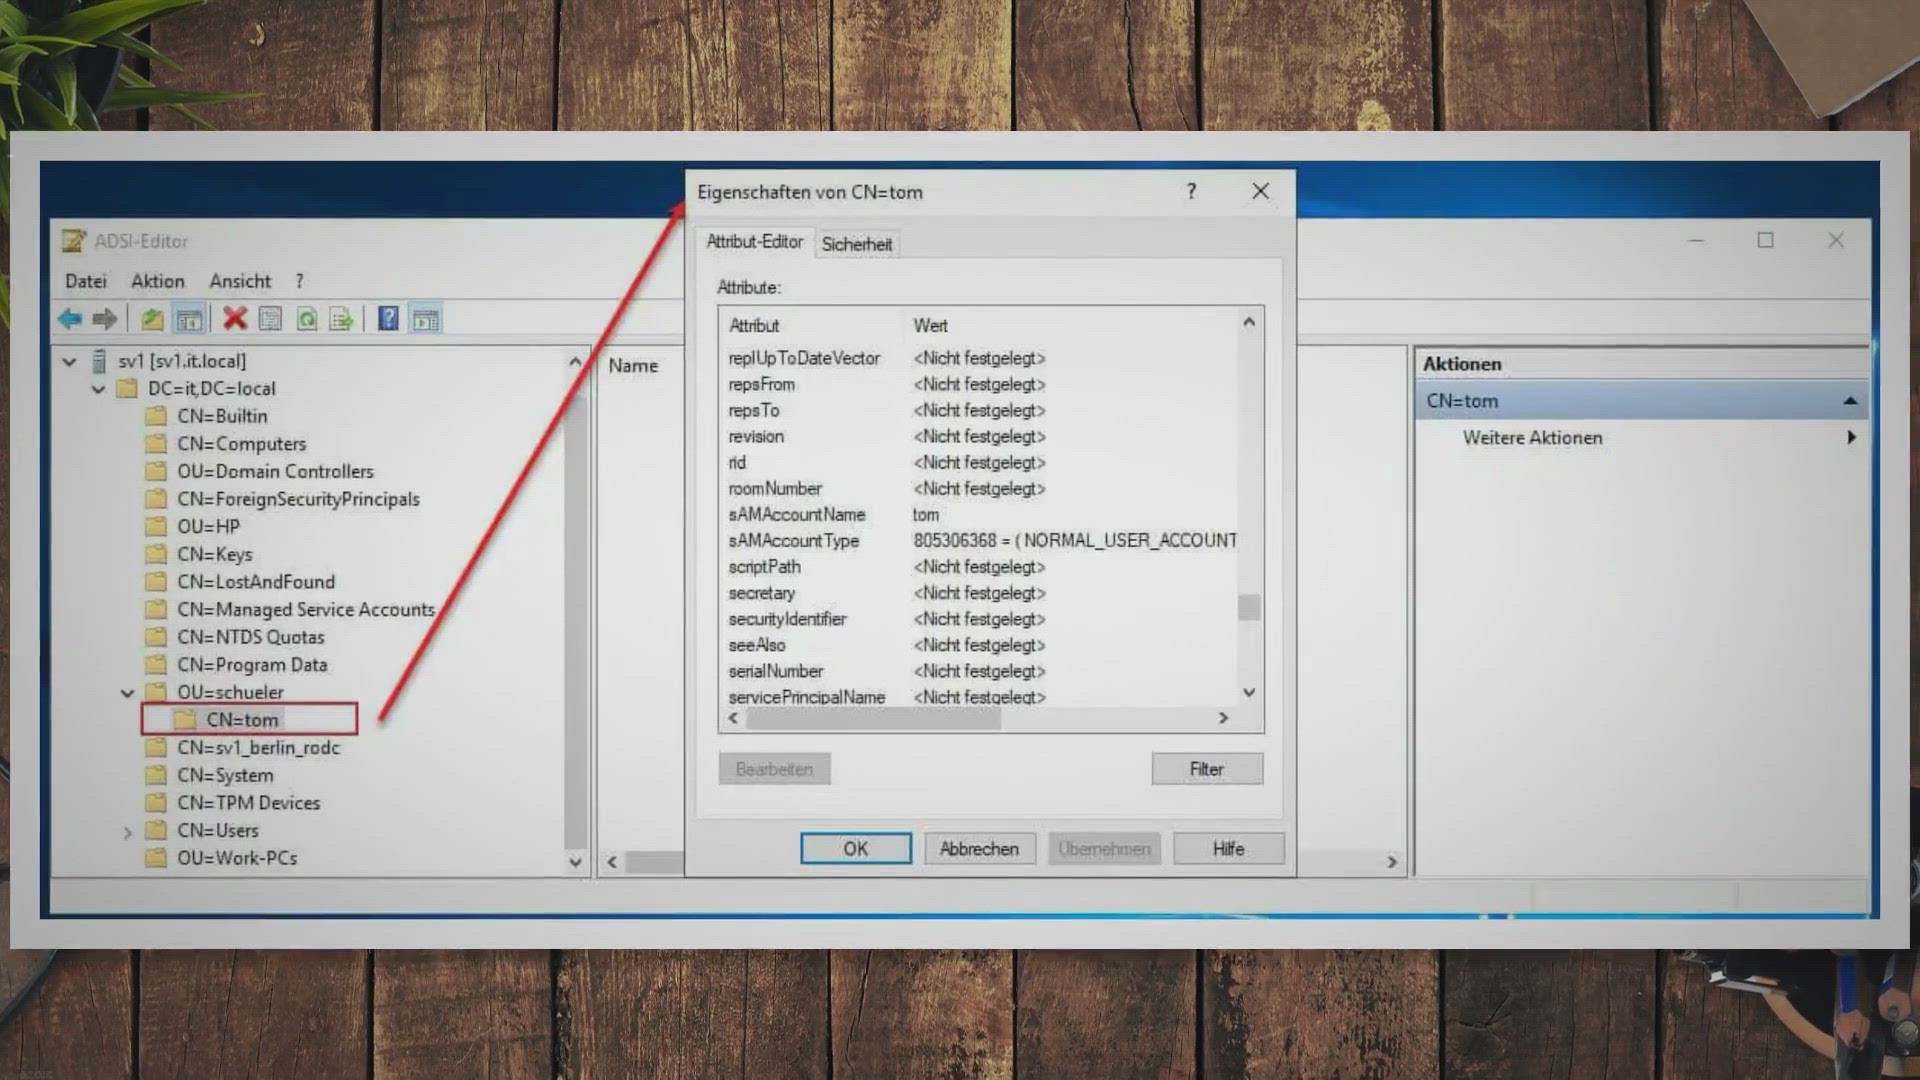The image size is (1920, 1080).
Task: Open the Ansicht menu
Action: (x=240, y=281)
